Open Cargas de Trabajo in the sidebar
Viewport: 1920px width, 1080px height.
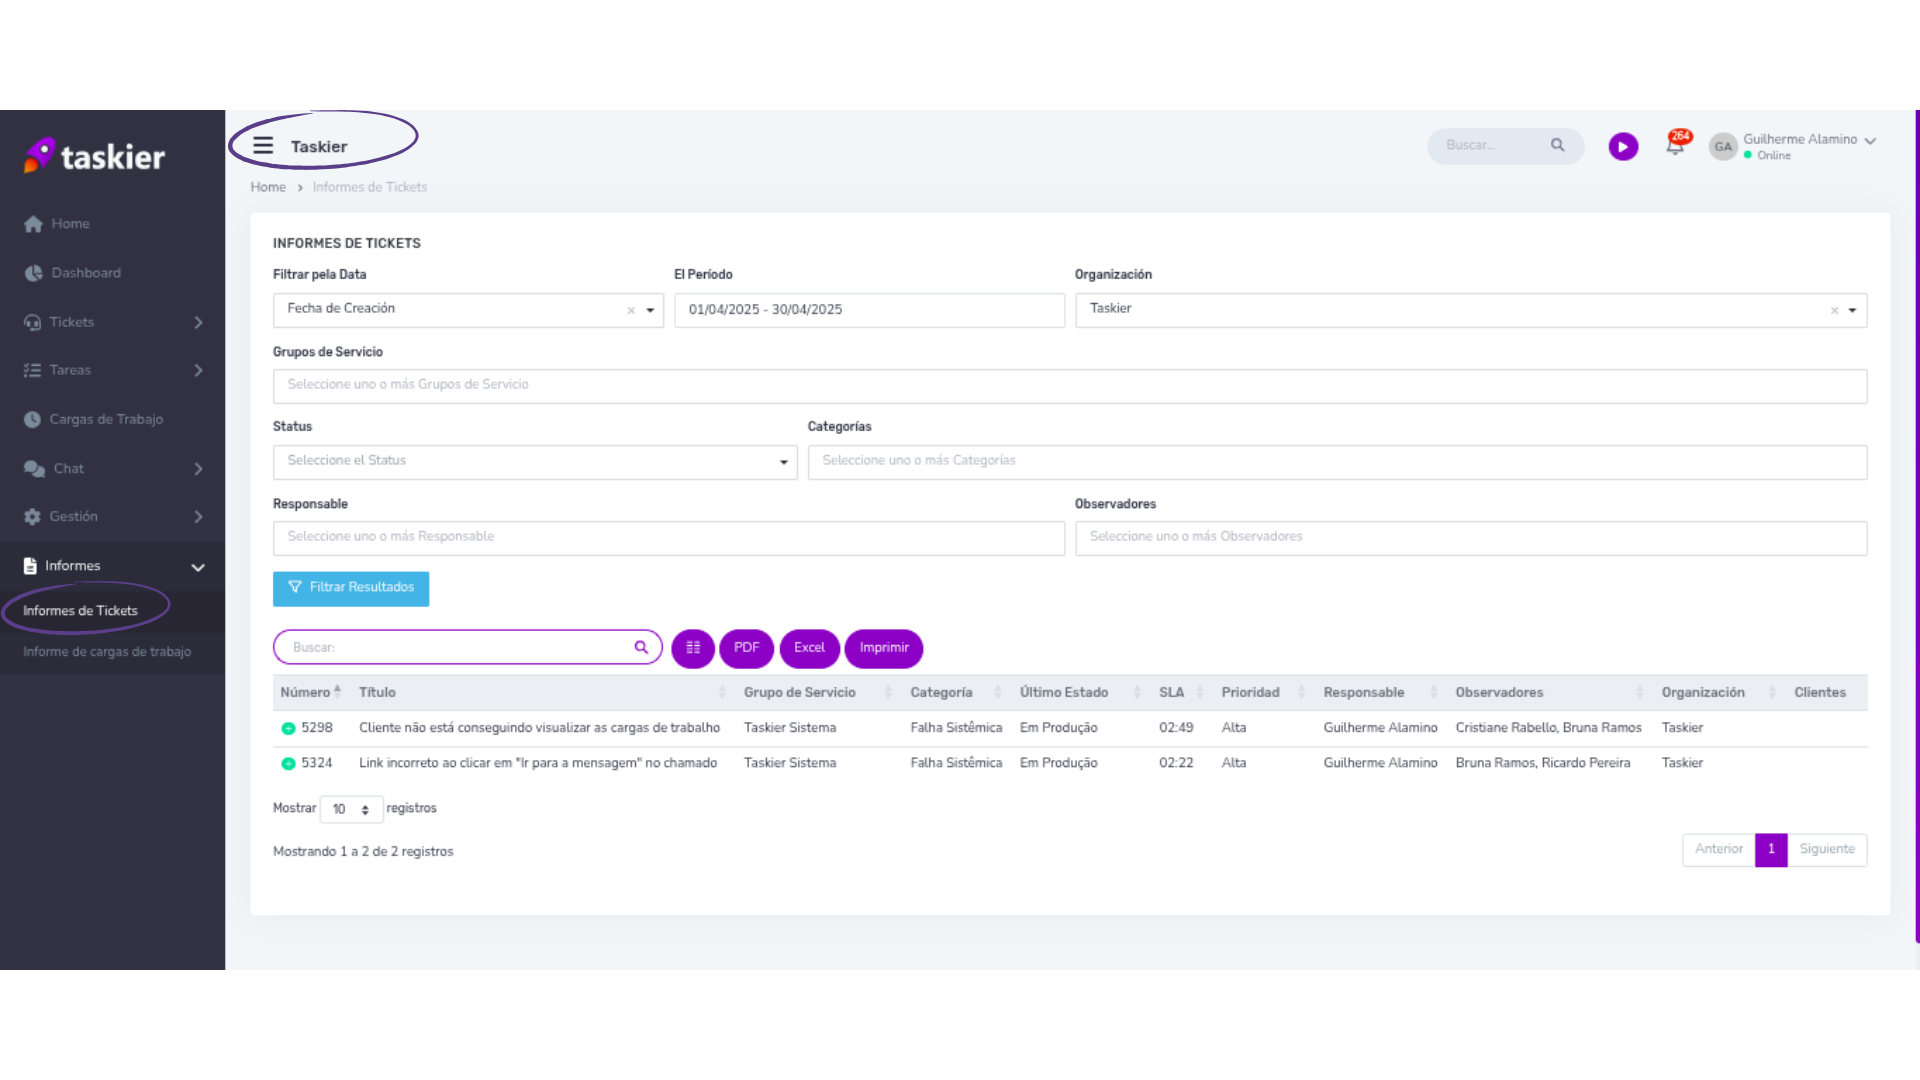click(106, 419)
